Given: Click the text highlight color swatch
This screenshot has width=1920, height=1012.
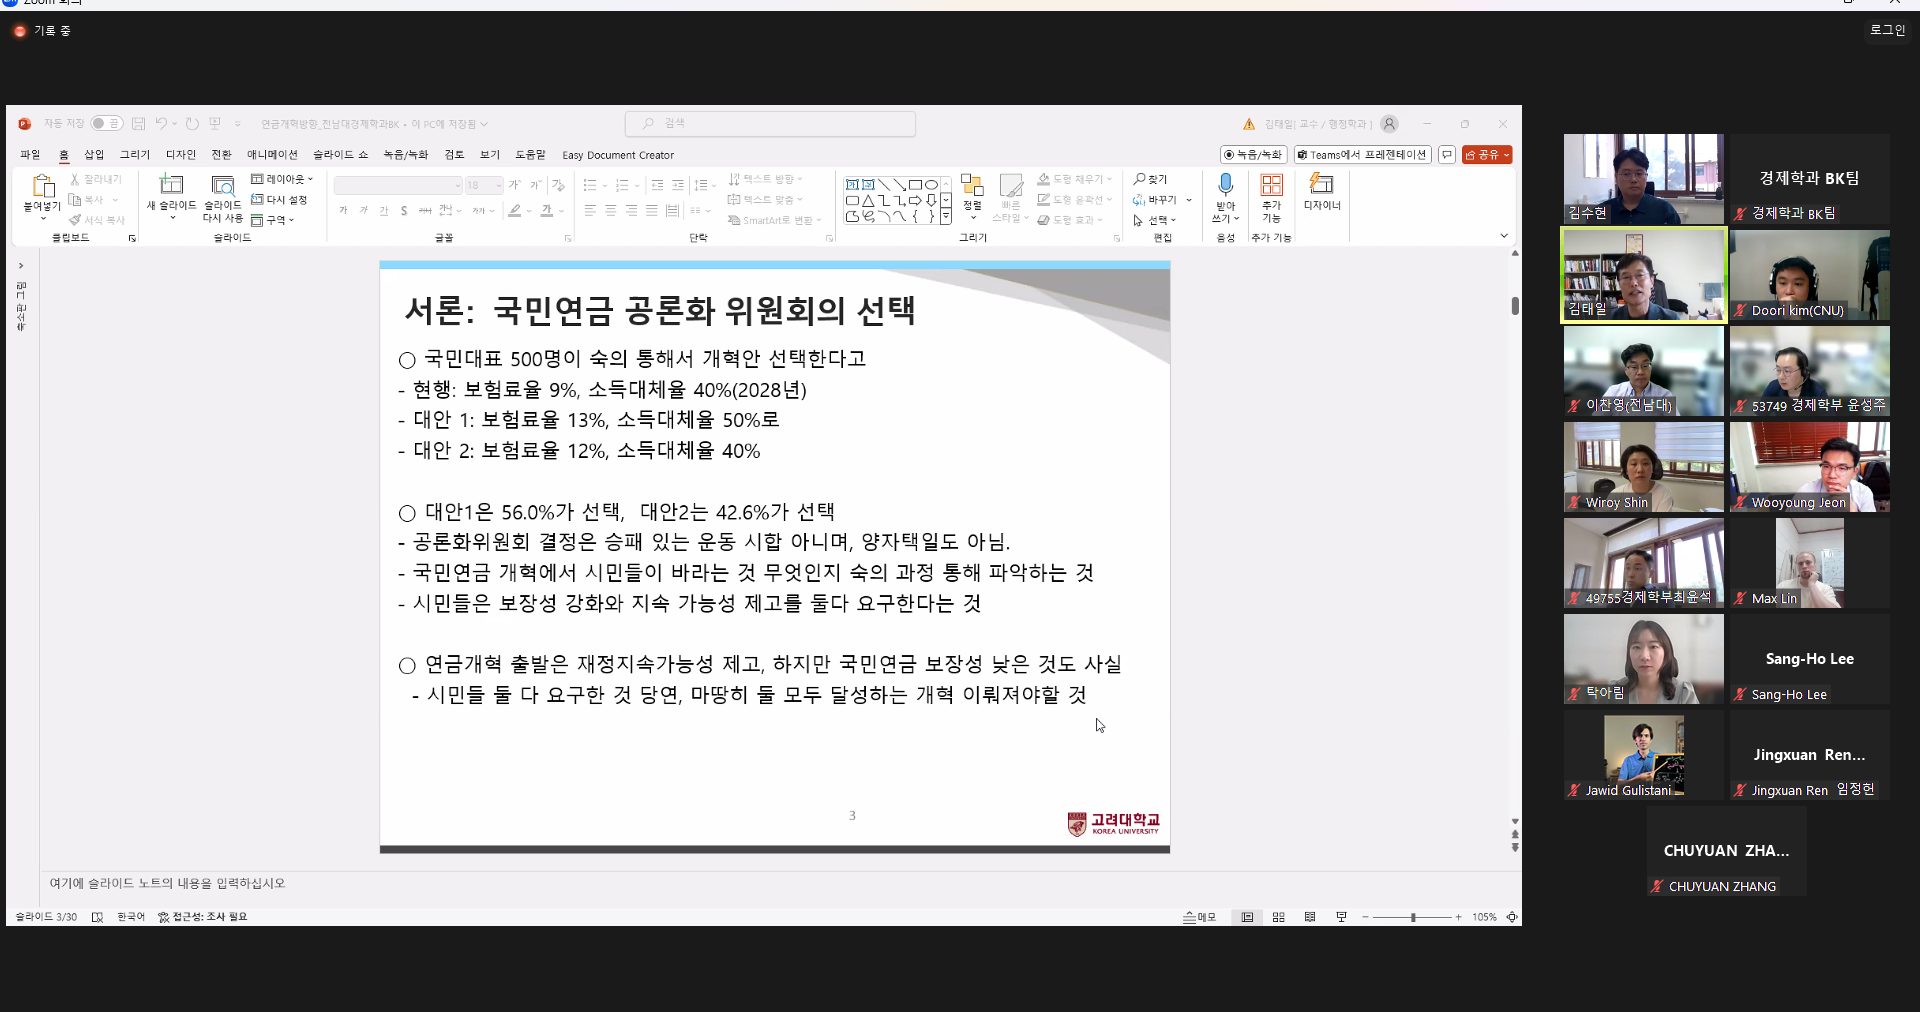Looking at the screenshot, I should (x=515, y=211).
